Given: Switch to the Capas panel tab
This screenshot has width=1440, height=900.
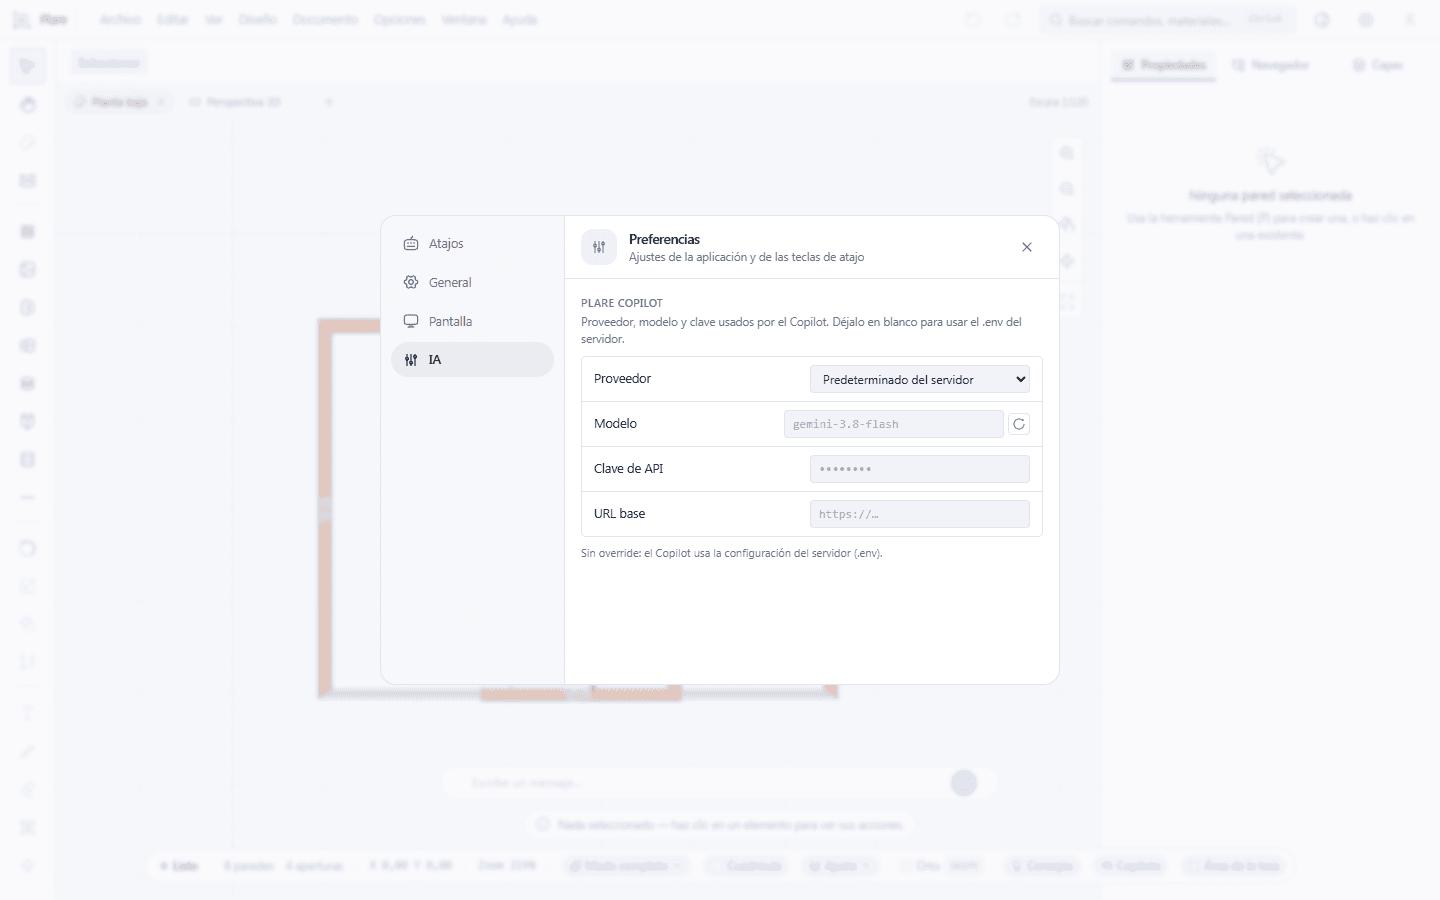Looking at the screenshot, I should pyautogui.click(x=1378, y=65).
